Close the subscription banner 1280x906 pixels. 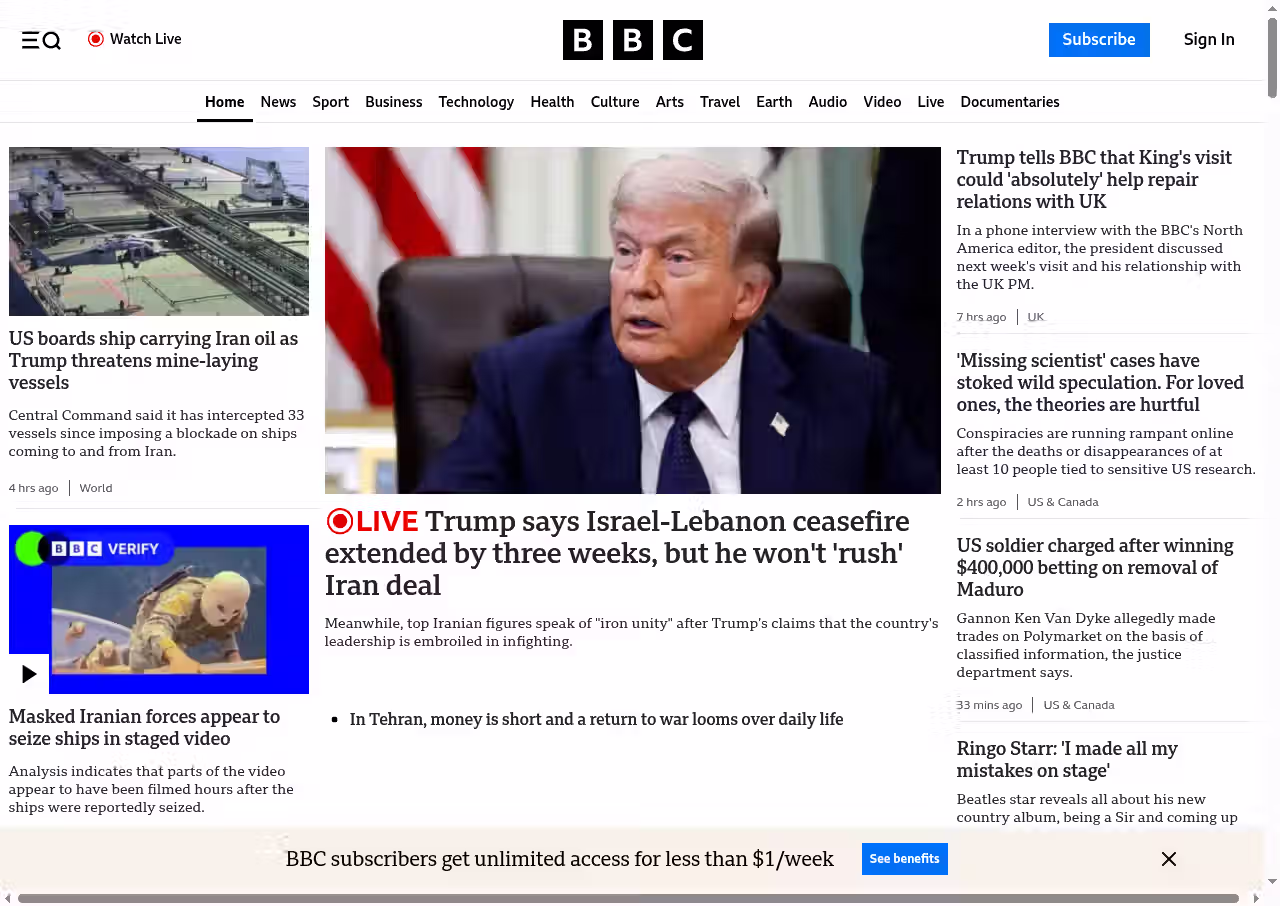(x=1168, y=859)
